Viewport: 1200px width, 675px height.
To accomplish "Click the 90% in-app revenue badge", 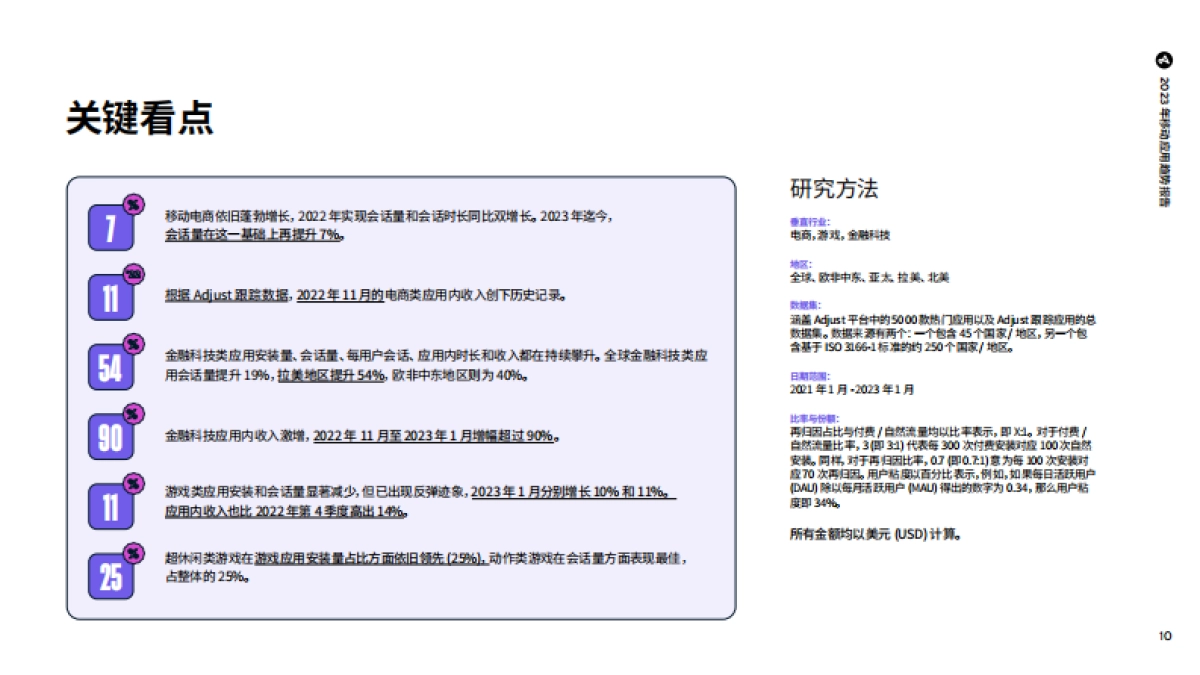I will (112, 437).
